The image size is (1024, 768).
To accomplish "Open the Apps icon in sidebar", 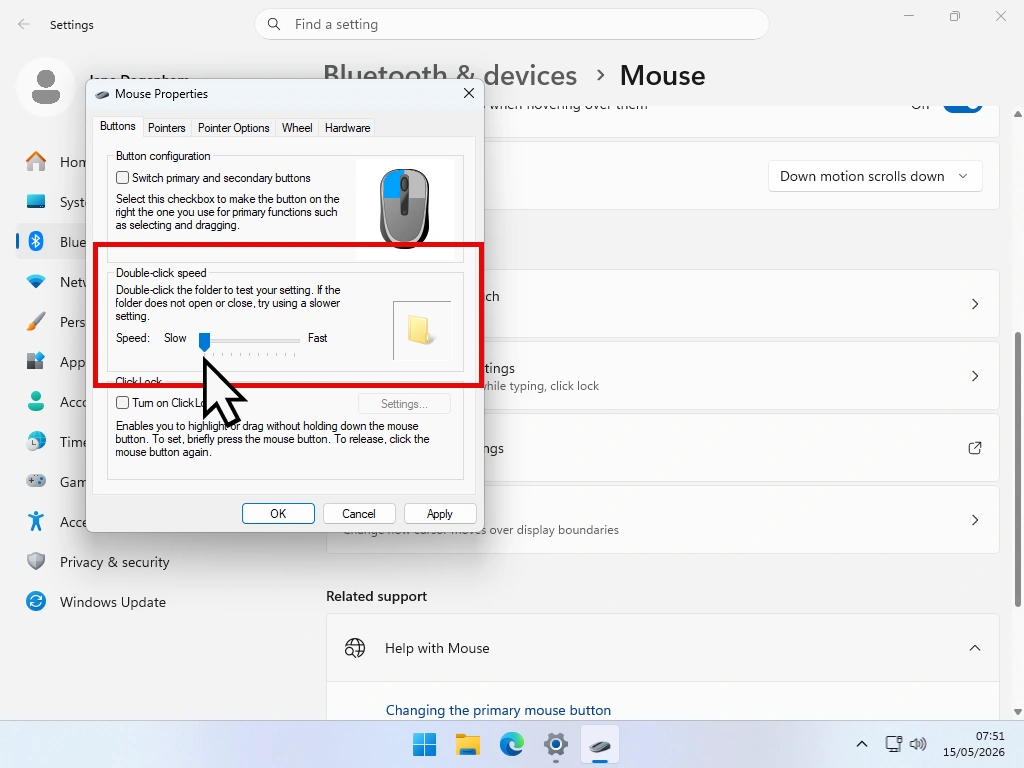I will click(36, 361).
